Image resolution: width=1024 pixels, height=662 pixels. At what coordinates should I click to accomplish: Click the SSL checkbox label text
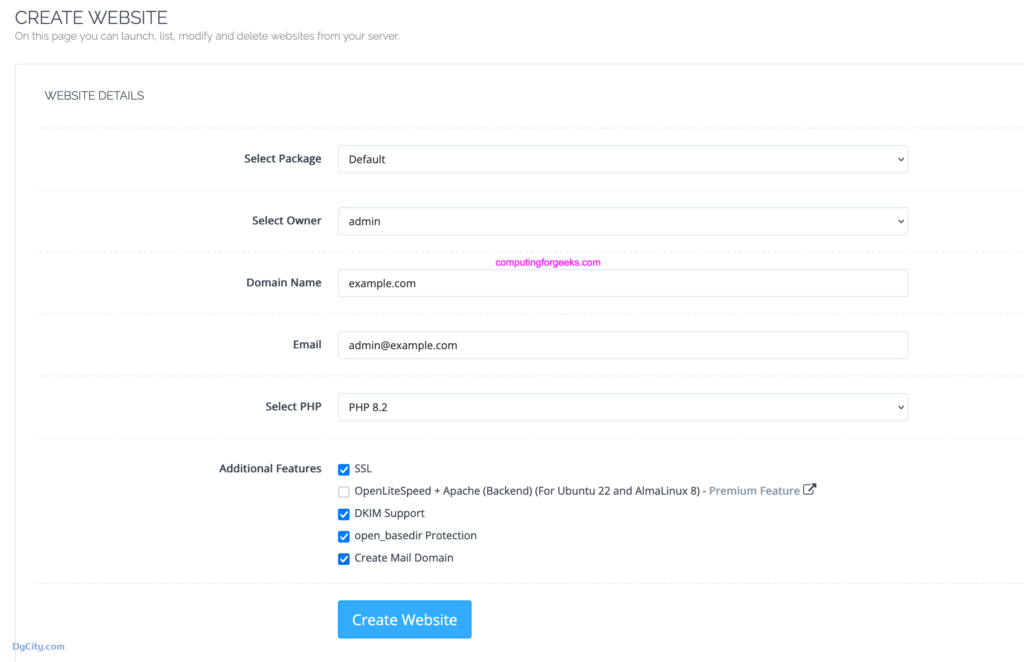click(363, 469)
